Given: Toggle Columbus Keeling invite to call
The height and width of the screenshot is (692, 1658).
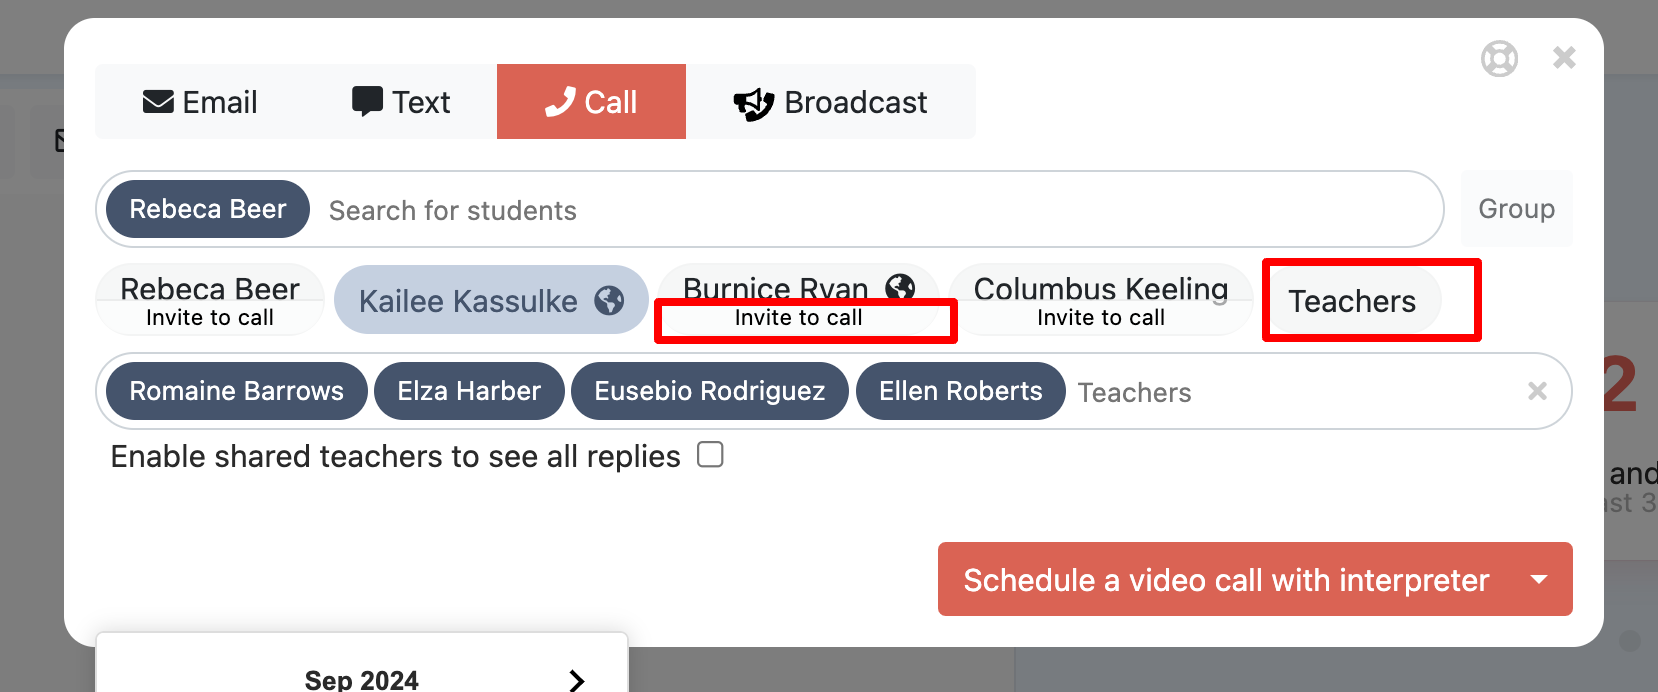Looking at the screenshot, I should coord(1100,300).
